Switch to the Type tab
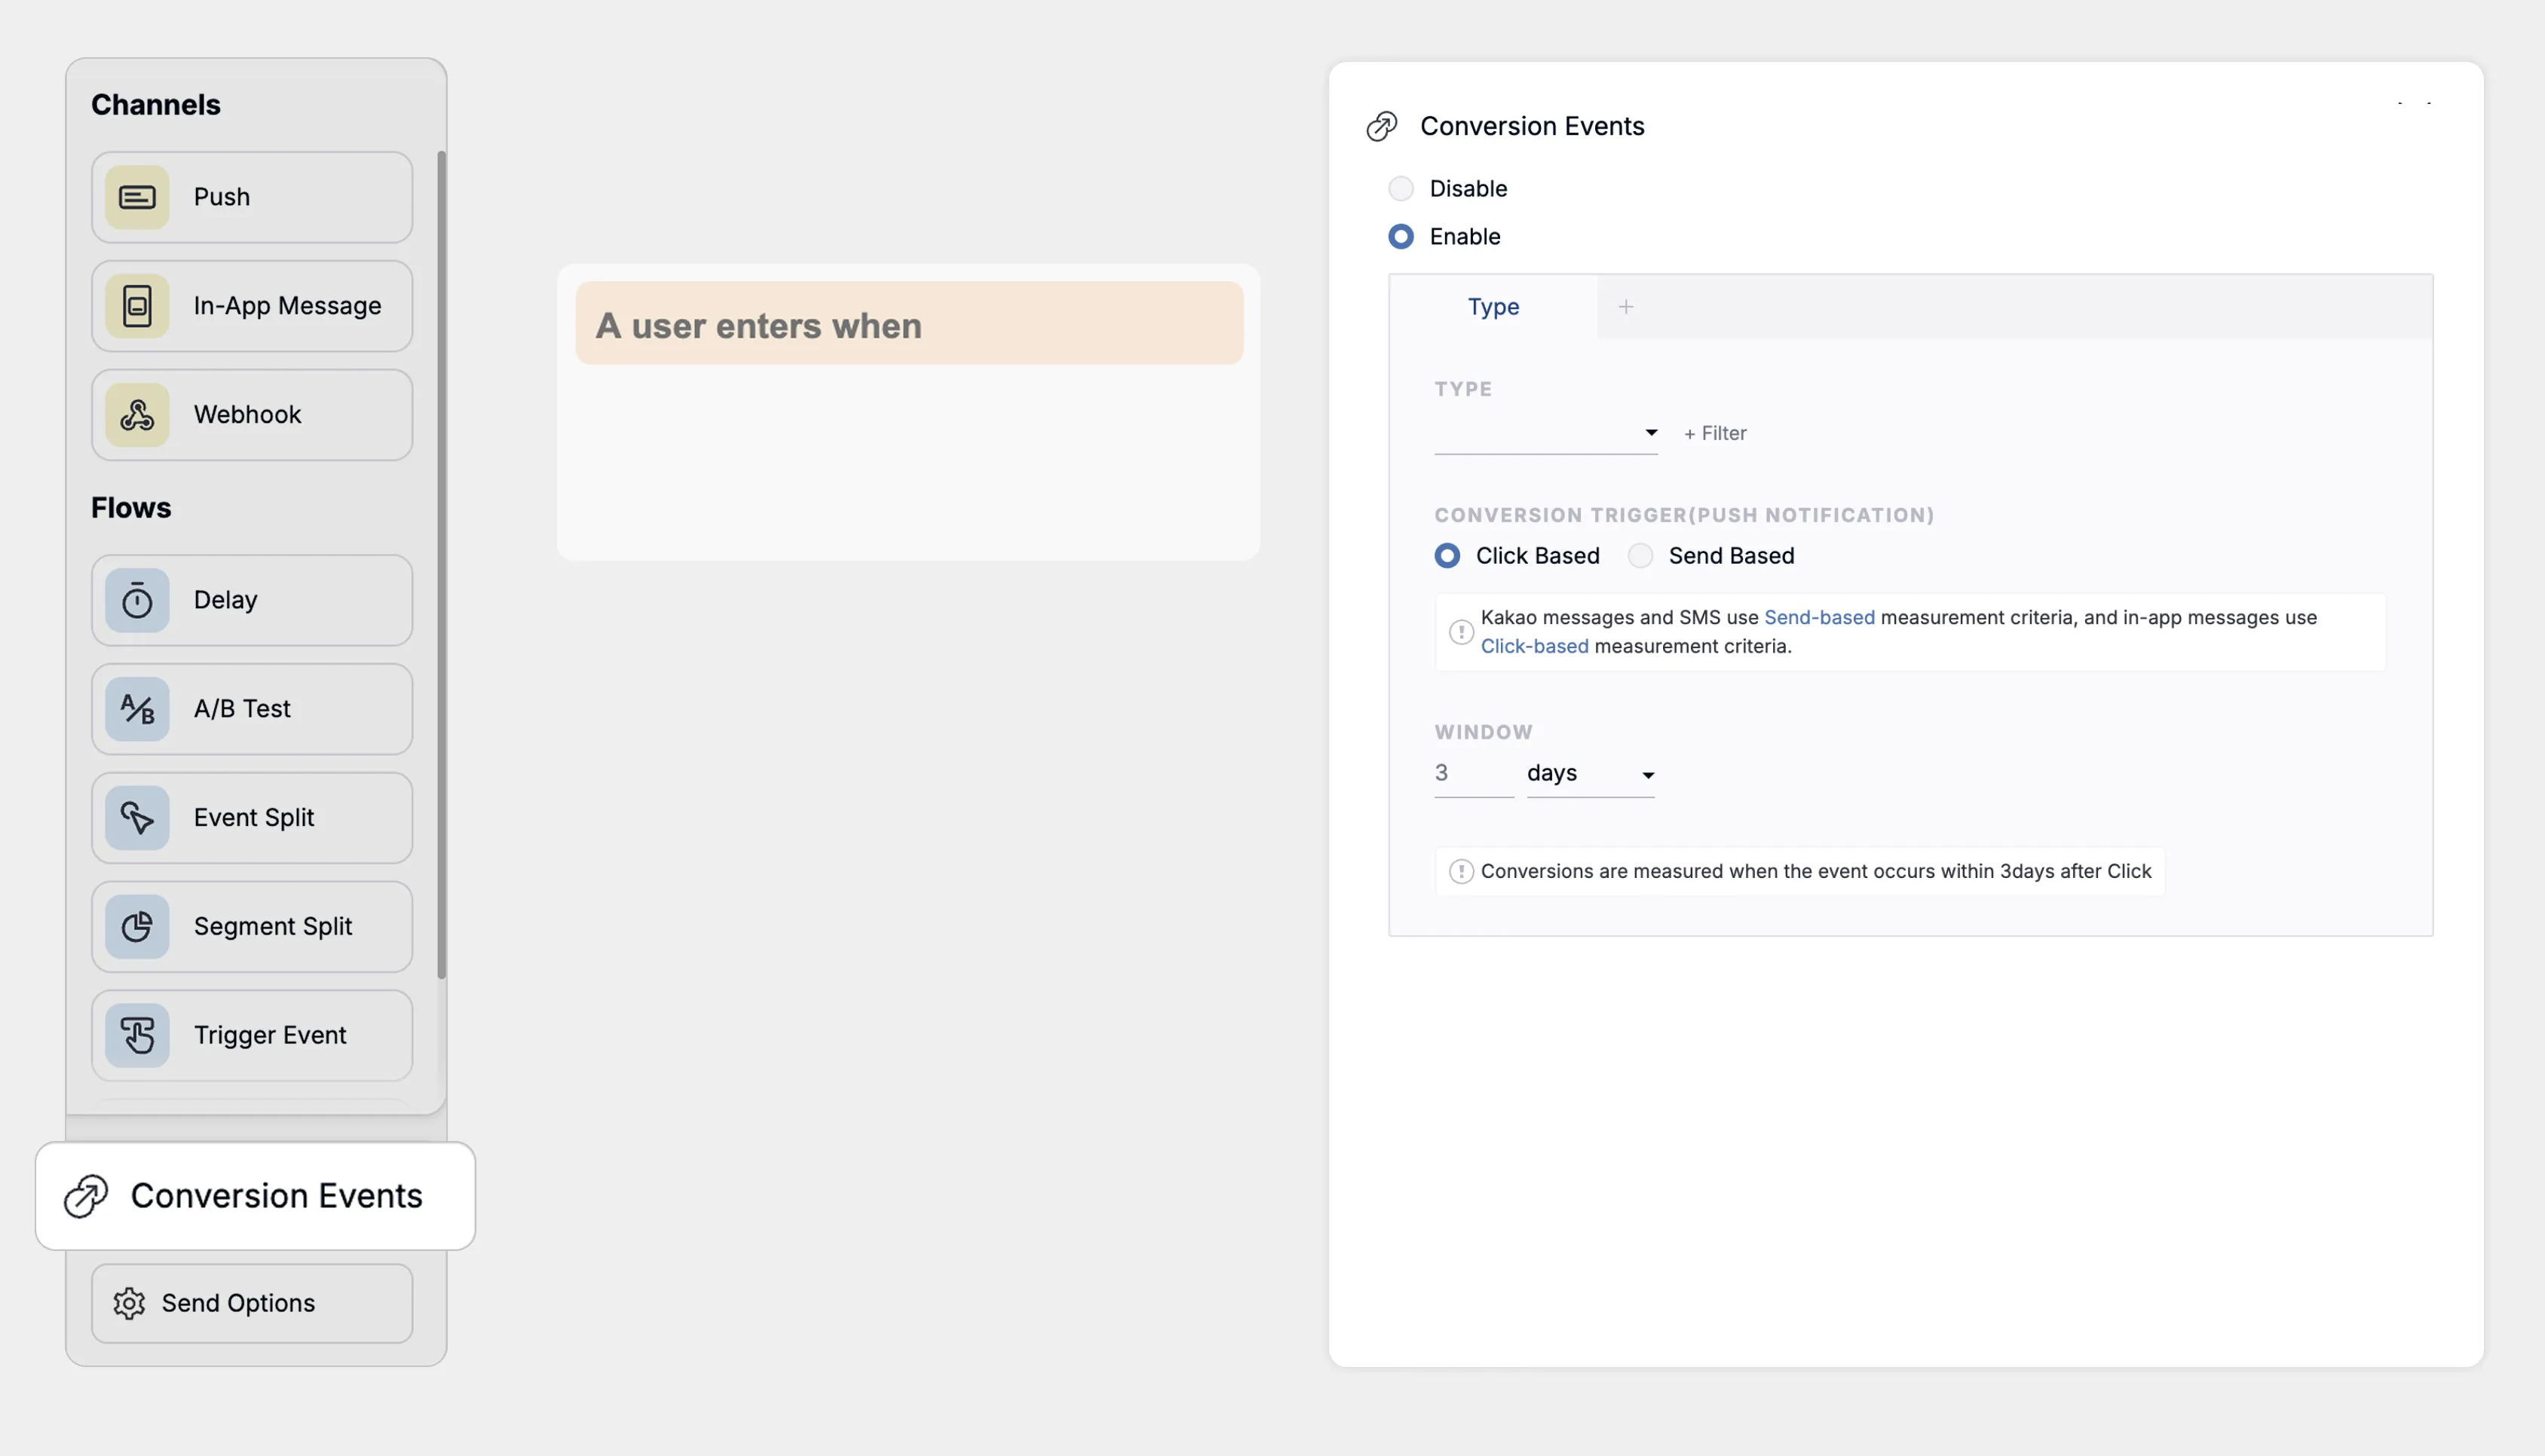This screenshot has height=1456, width=2545. pos(1493,307)
